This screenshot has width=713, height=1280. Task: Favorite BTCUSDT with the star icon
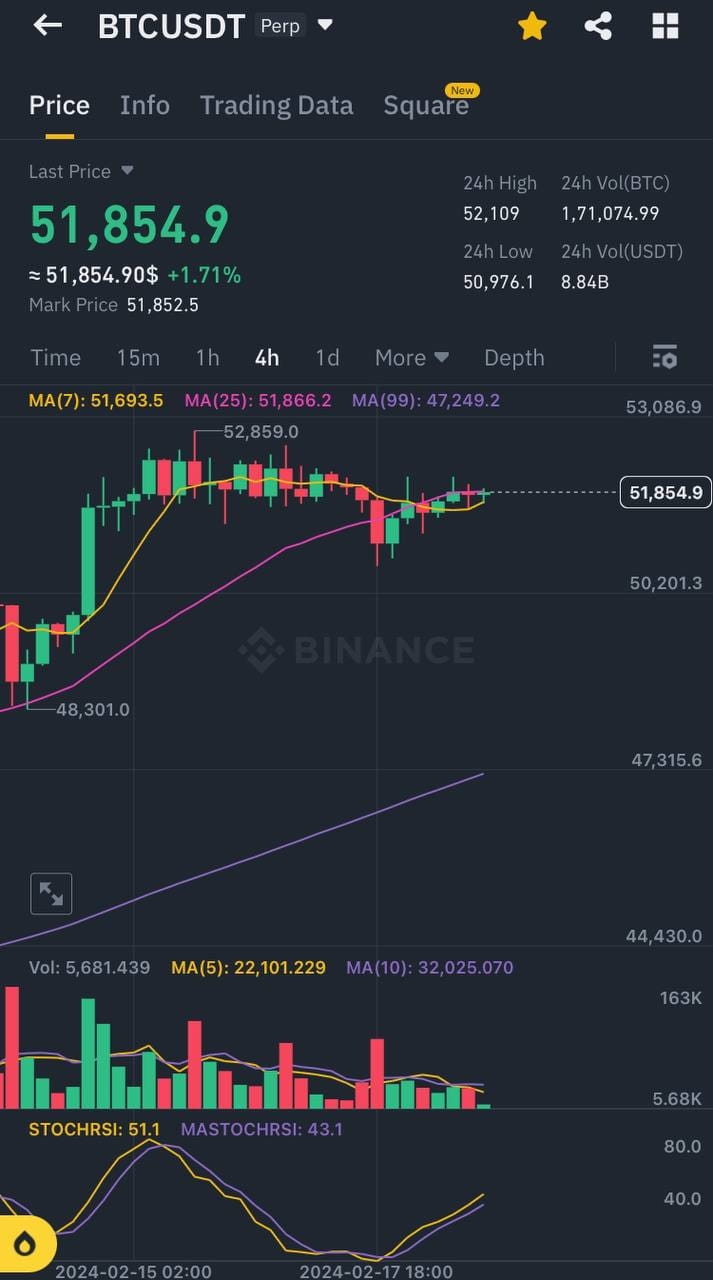[532, 26]
